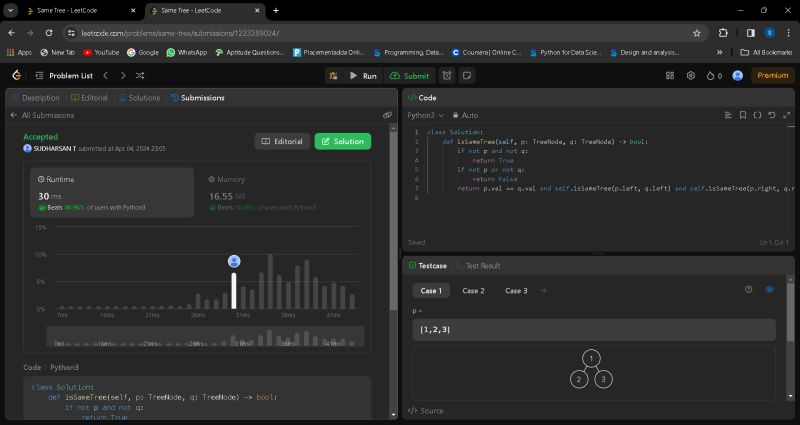
Task: Open the layout manager grid icon
Action: [669, 75]
